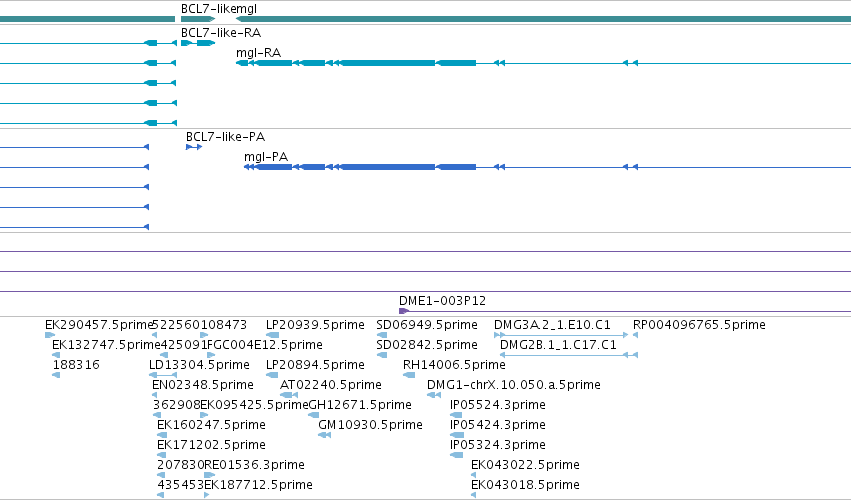The width and height of the screenshot is (851, 500).
Task: Click the DMG3A.2_1.E10.C1 alignment feature
Action: tap(561, 335)
